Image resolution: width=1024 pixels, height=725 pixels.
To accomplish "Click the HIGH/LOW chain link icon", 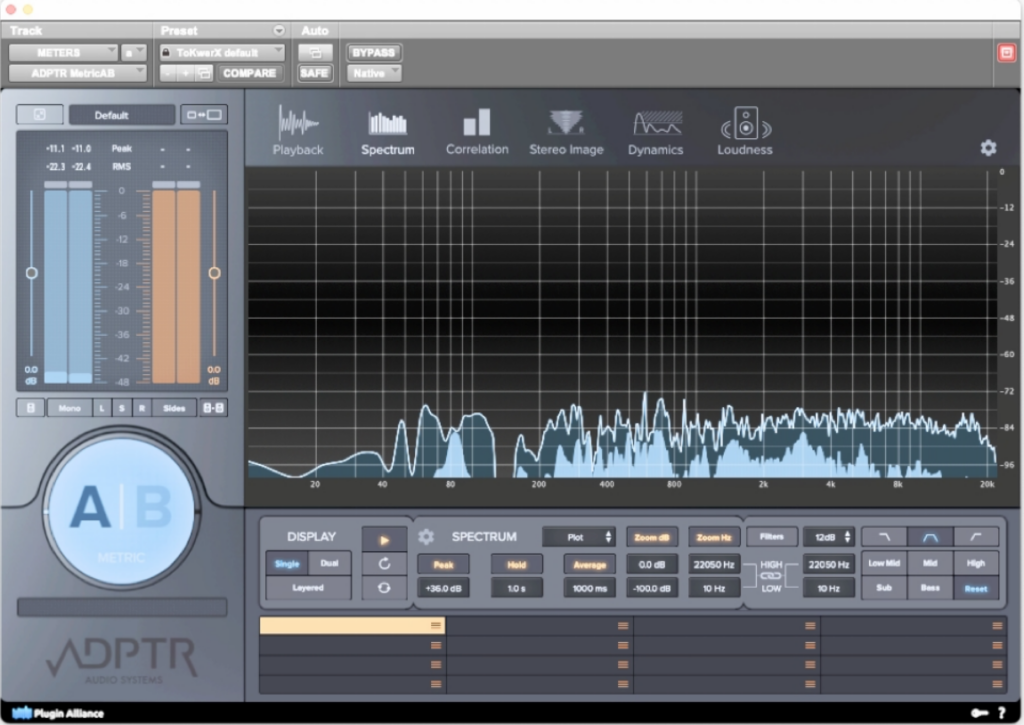I will click(772, 577).
